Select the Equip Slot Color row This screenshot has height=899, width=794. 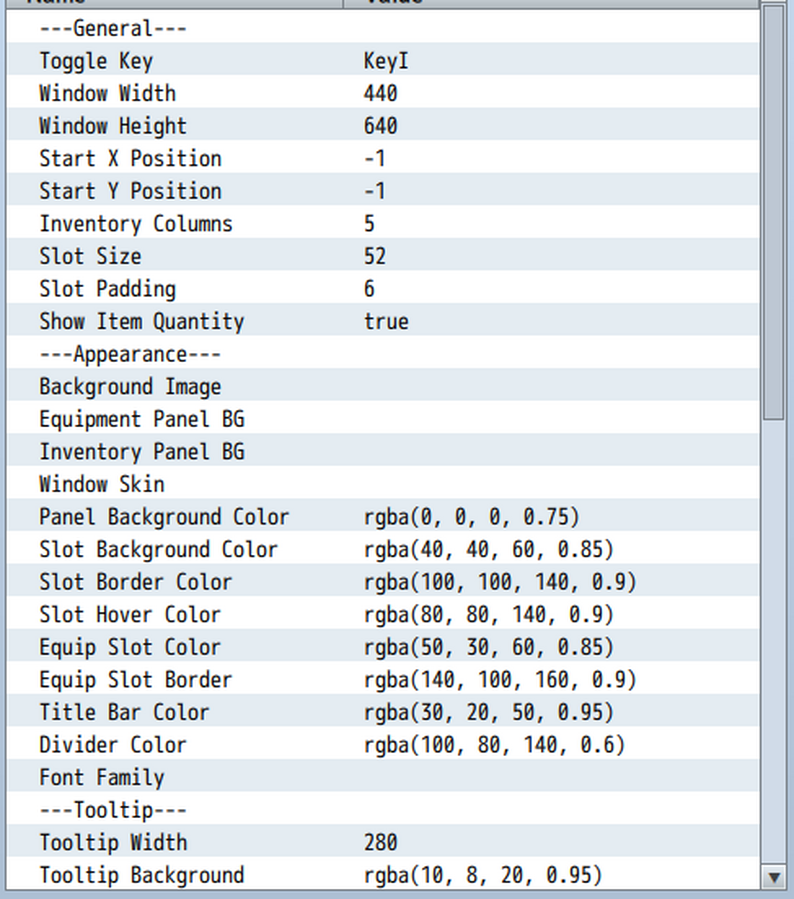point(383,647)
